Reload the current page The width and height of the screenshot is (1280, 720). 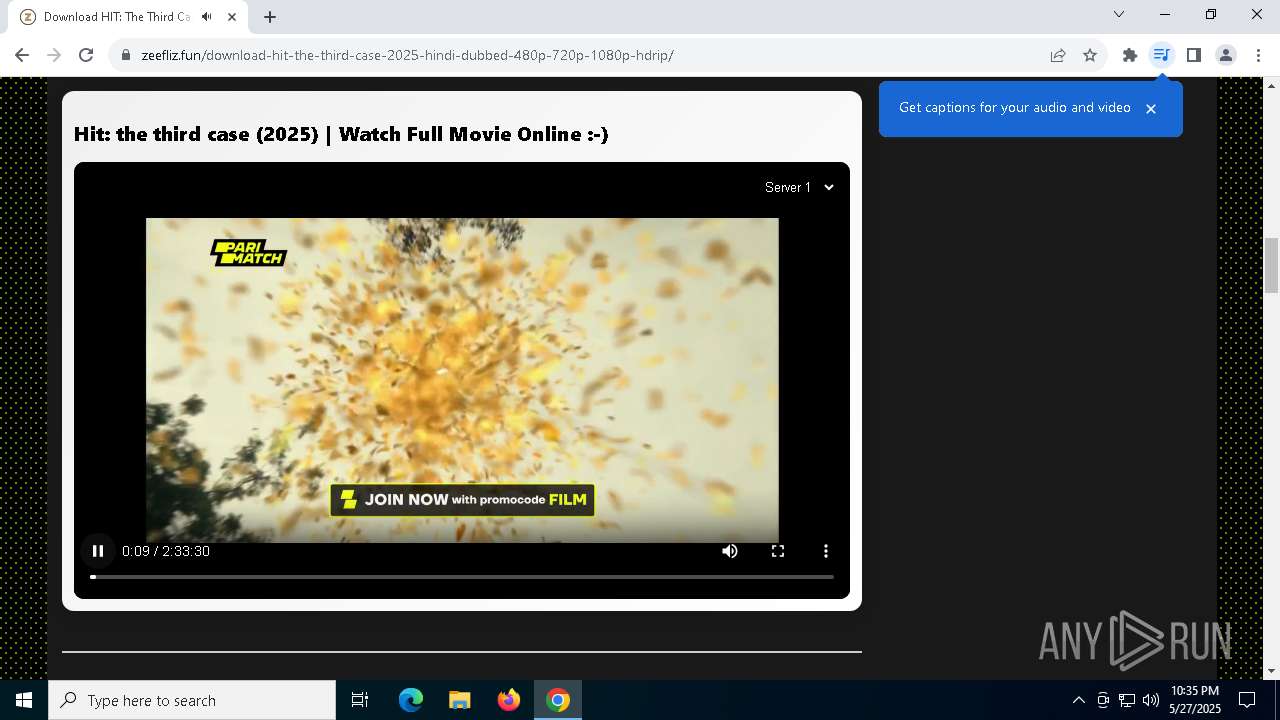(86, 55)
